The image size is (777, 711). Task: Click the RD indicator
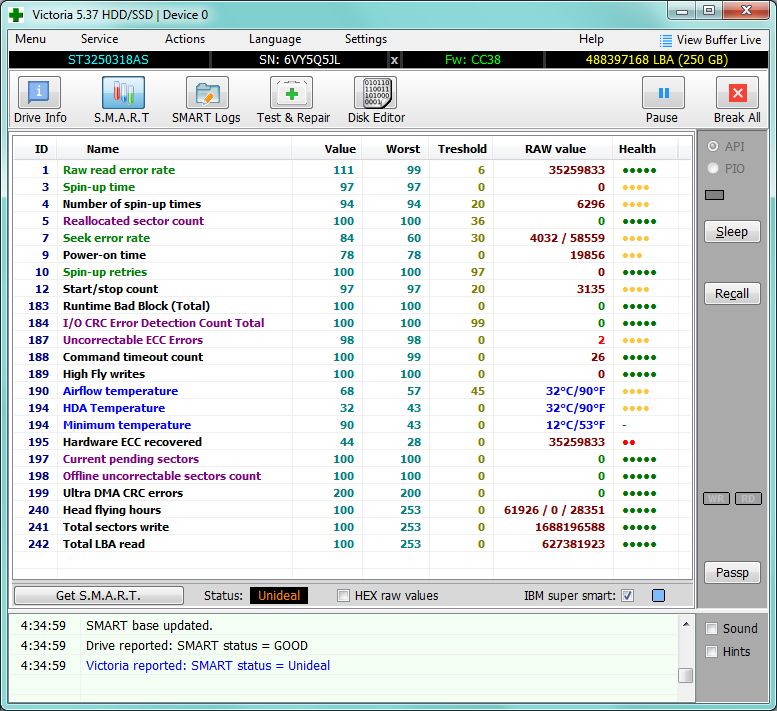(748, 498)
